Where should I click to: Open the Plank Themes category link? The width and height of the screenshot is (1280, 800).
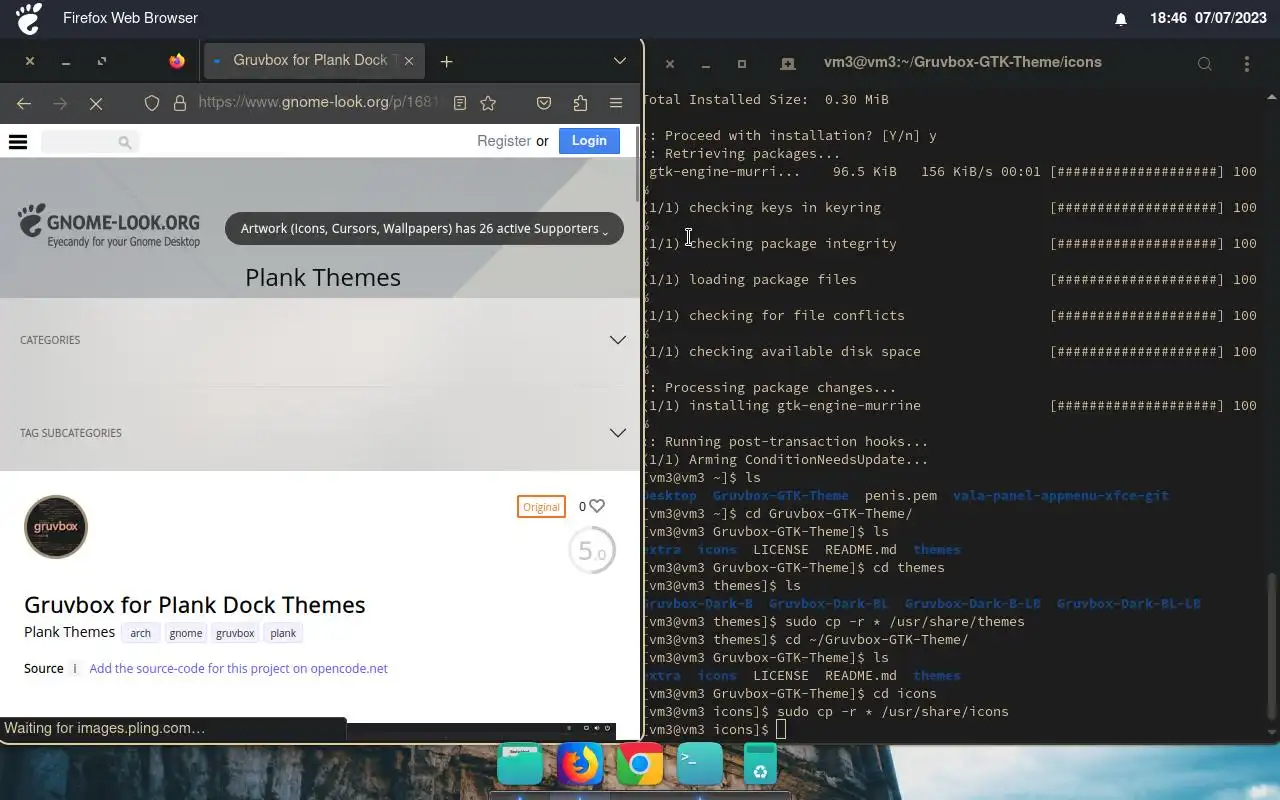[69, 632]
